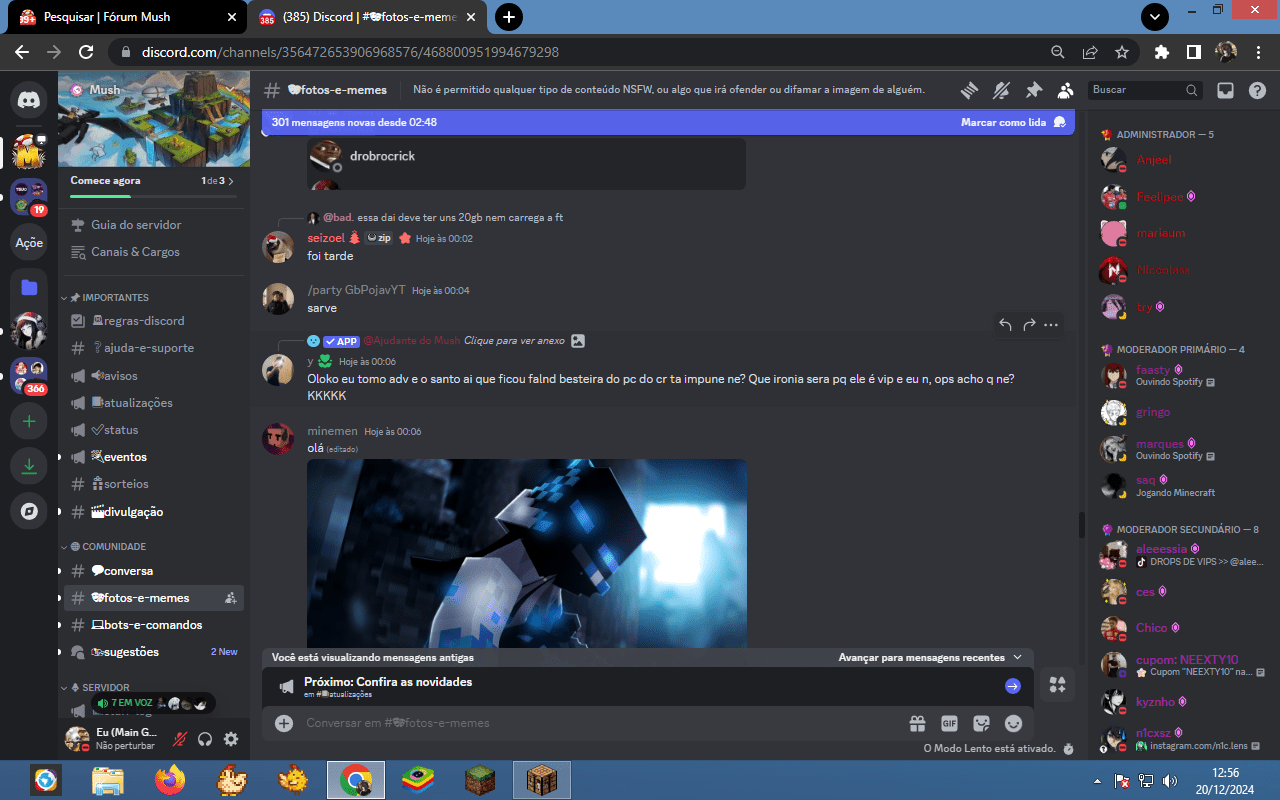Toggle Chrome's side panel
The height and width of the screenshot is (800, 1280).
click(x=1193, y=52)
